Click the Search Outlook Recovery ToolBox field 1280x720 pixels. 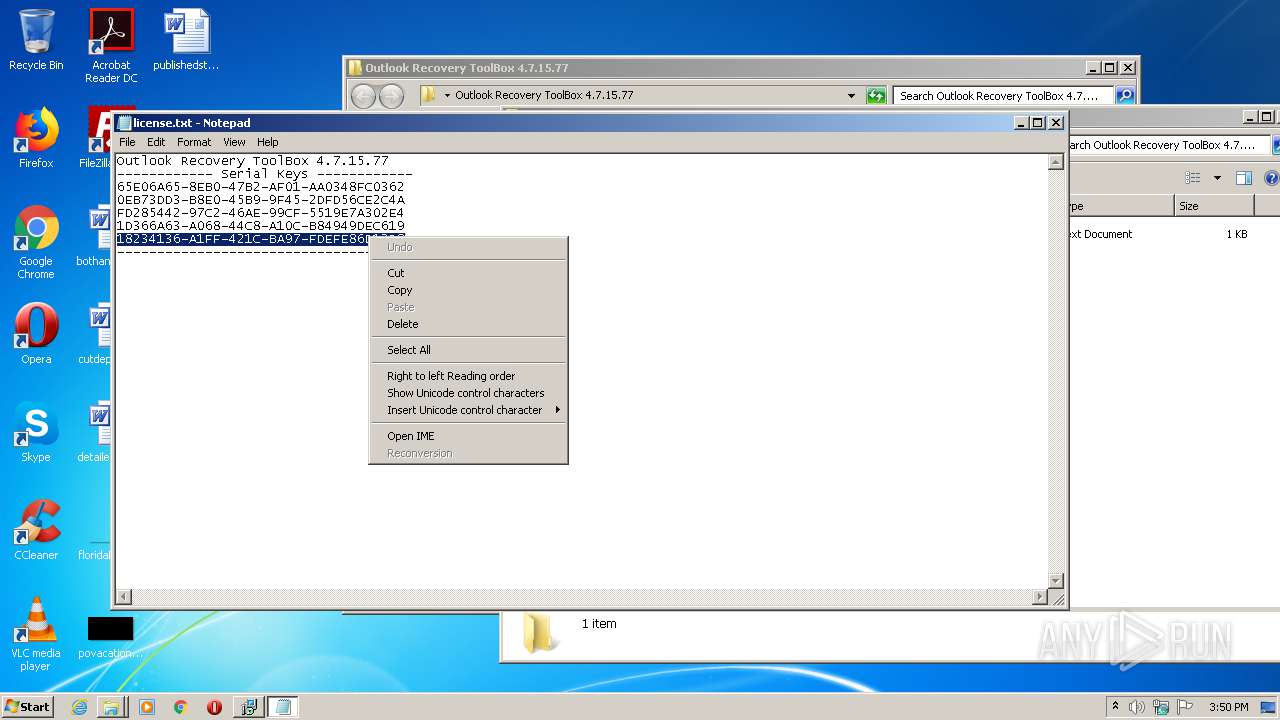pos(1003,96)
